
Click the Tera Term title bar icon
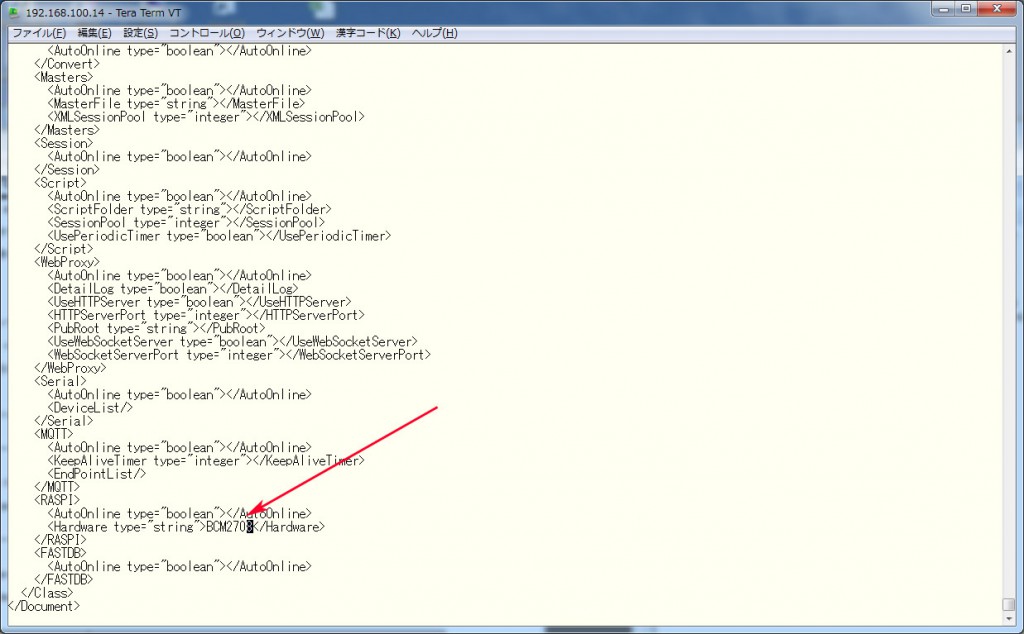tap(13, 12)
